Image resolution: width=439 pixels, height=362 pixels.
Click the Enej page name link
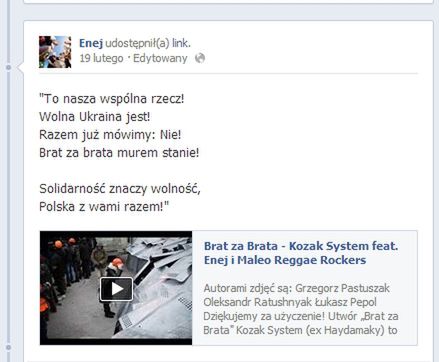(91, 43)
